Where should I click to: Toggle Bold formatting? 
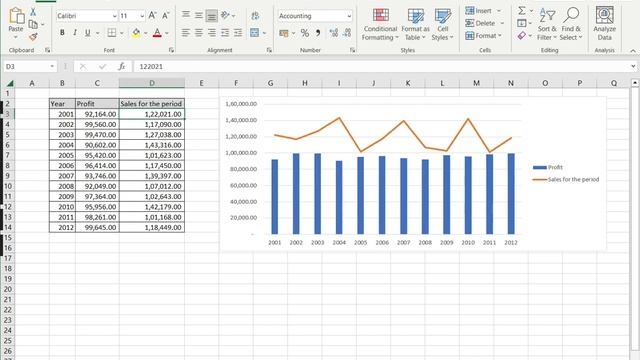coord(62,33)
